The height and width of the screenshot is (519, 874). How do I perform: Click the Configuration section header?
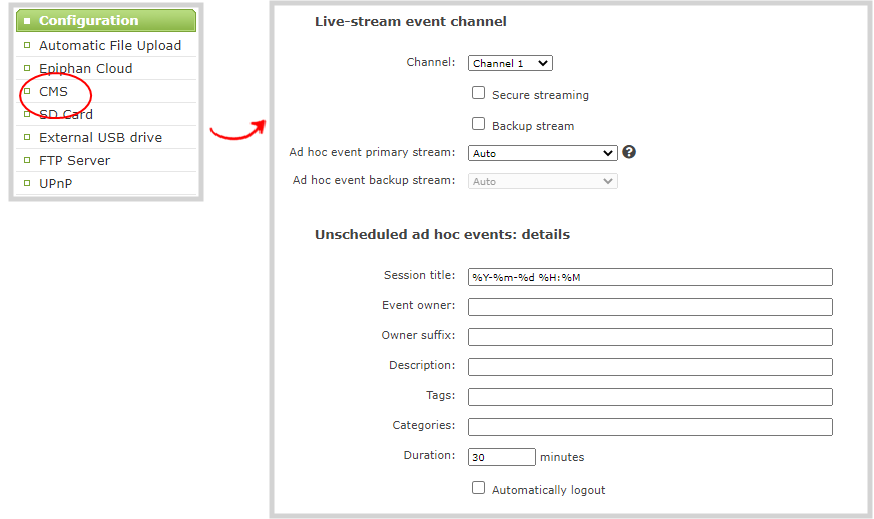(x=106, y=21)
